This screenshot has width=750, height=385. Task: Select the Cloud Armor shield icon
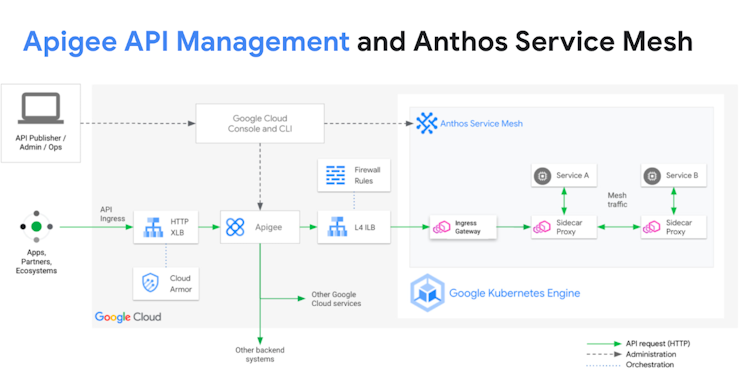(151, 283)
